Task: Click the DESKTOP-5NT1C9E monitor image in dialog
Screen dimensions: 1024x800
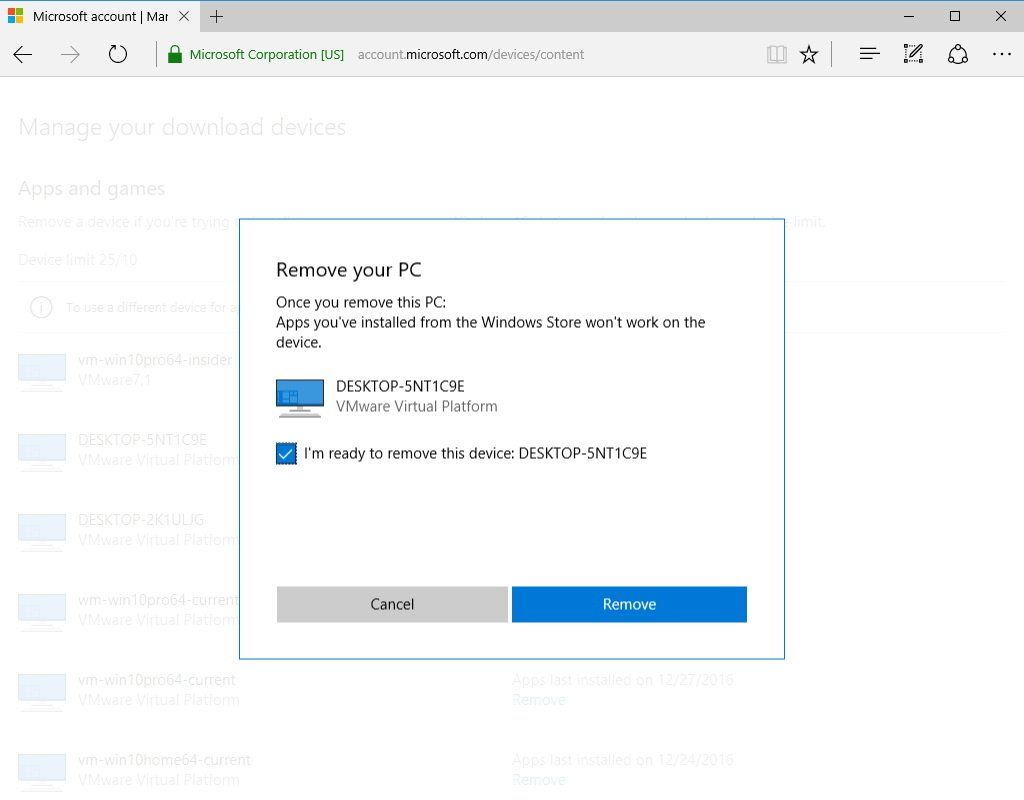Action: click(298, 396)
